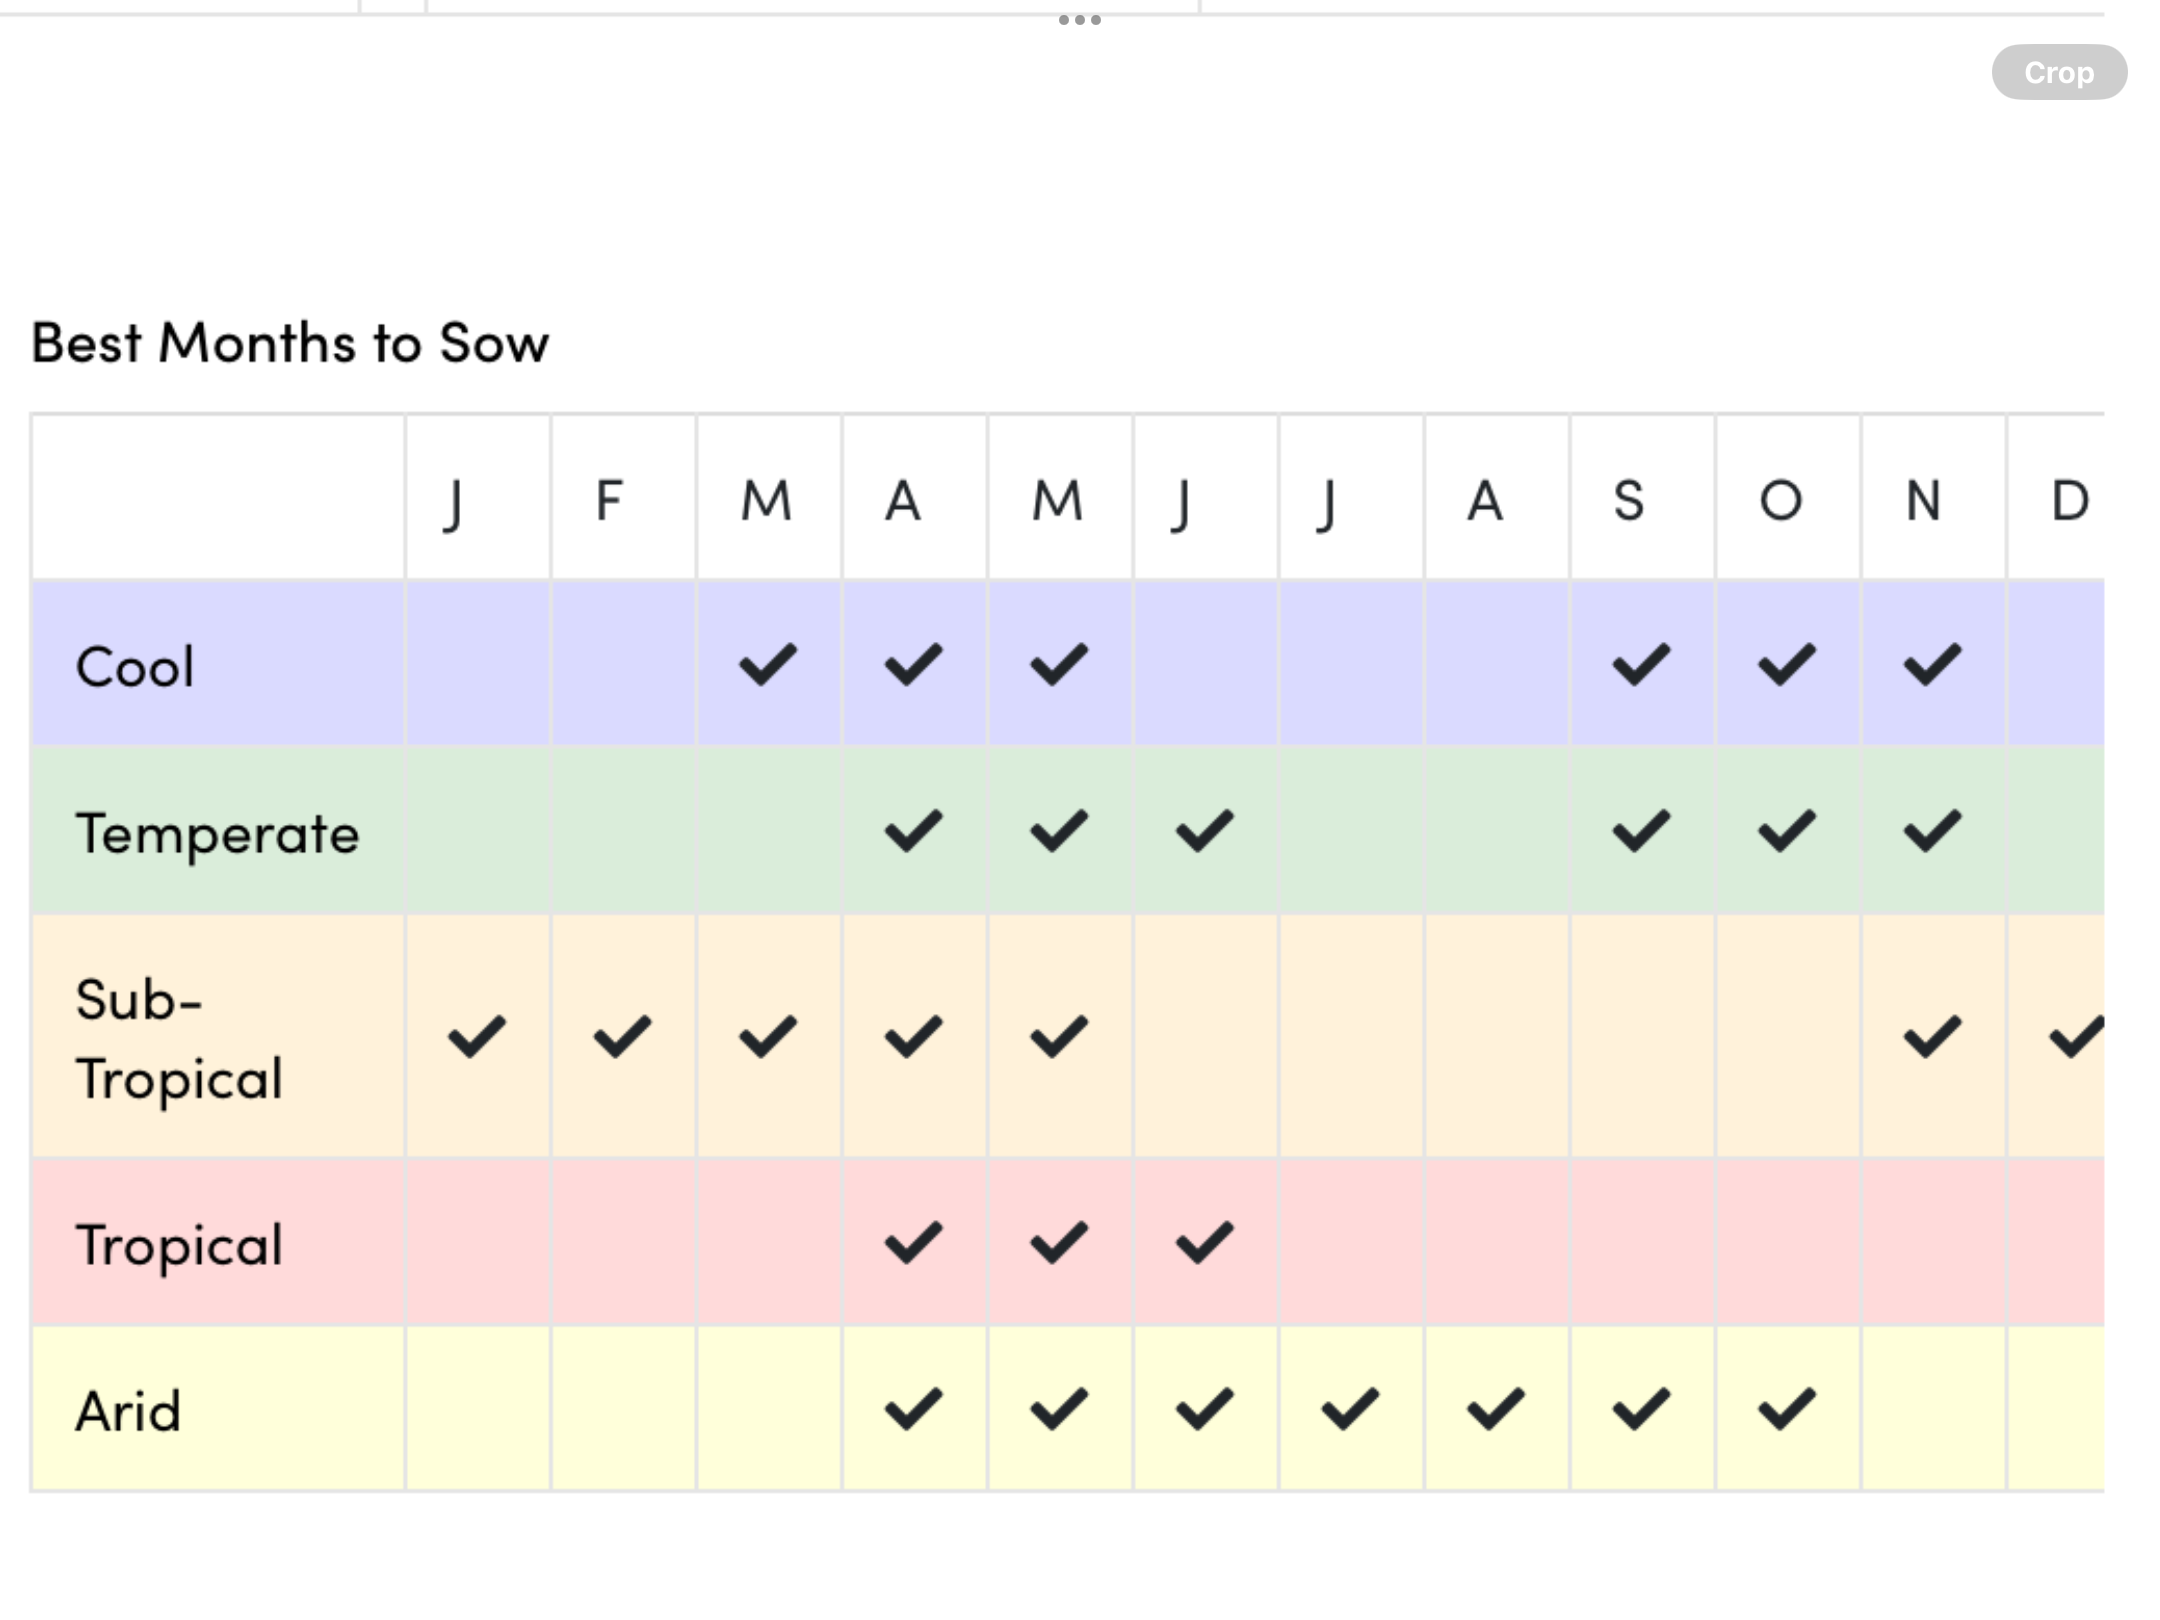Viewport: 2160px width, 1620px height.
Task: Click the three-dot drag handle at top
Action: click(1079, 20)
